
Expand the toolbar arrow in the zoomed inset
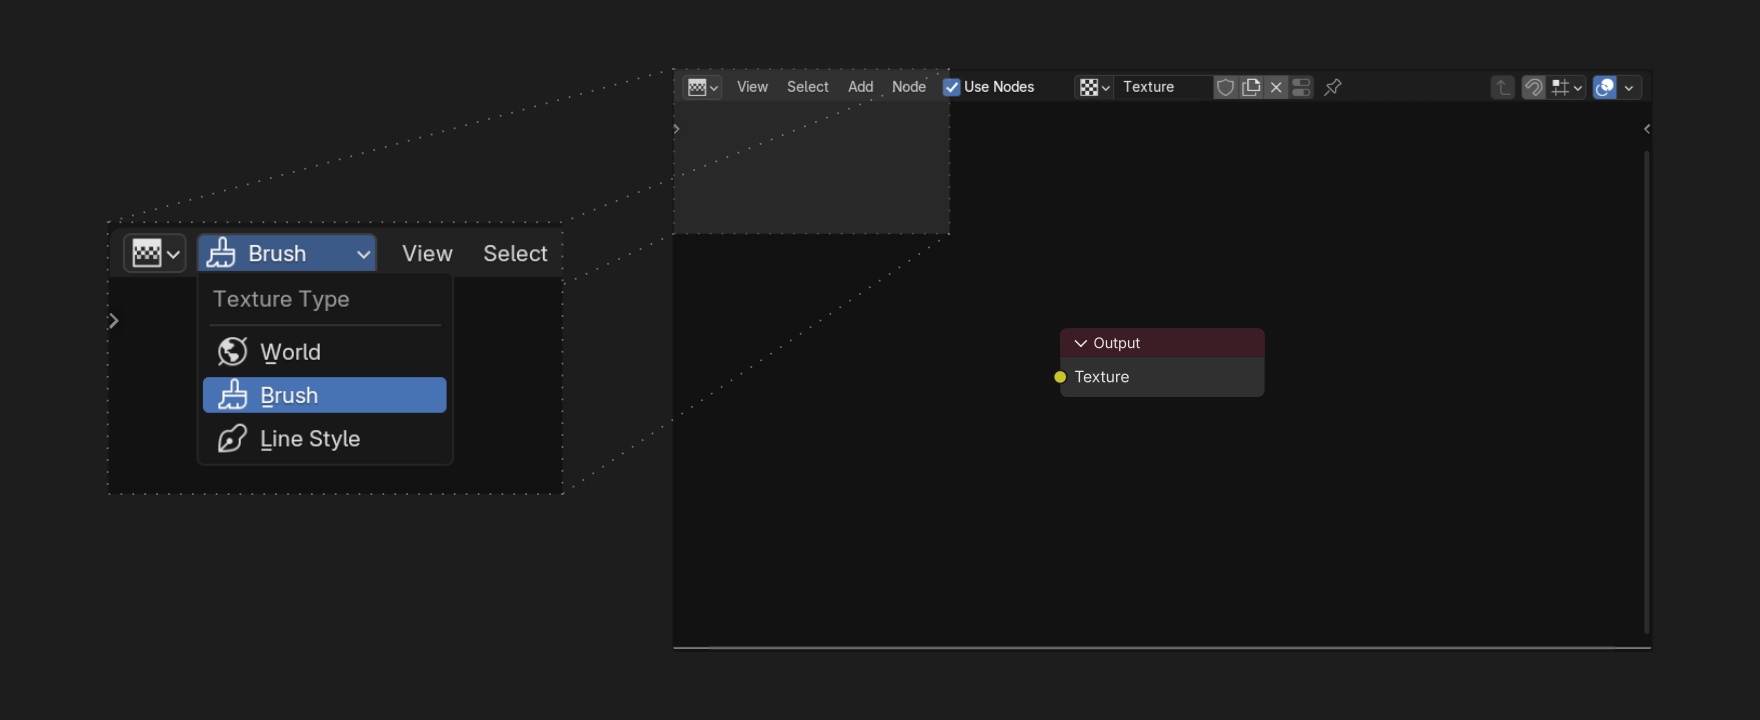(x=114, y=321)
